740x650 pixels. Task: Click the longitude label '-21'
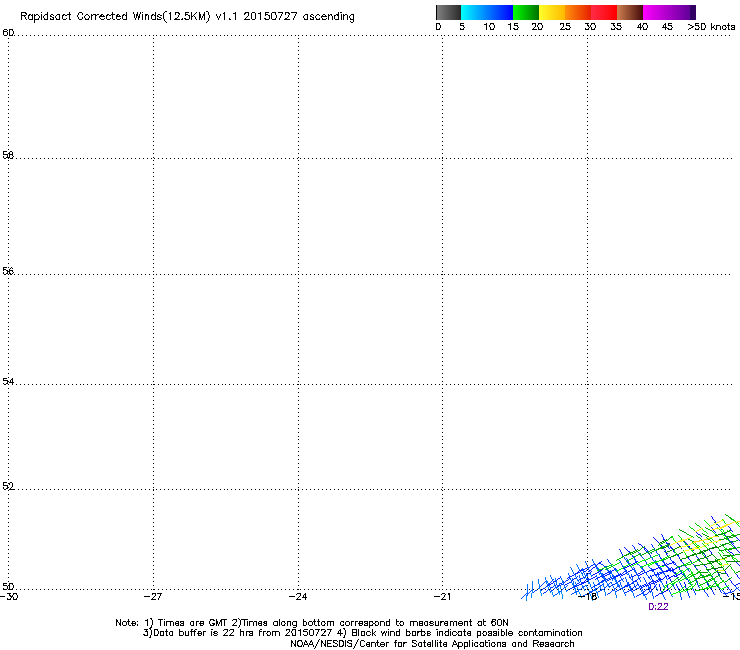coord(442,597)
